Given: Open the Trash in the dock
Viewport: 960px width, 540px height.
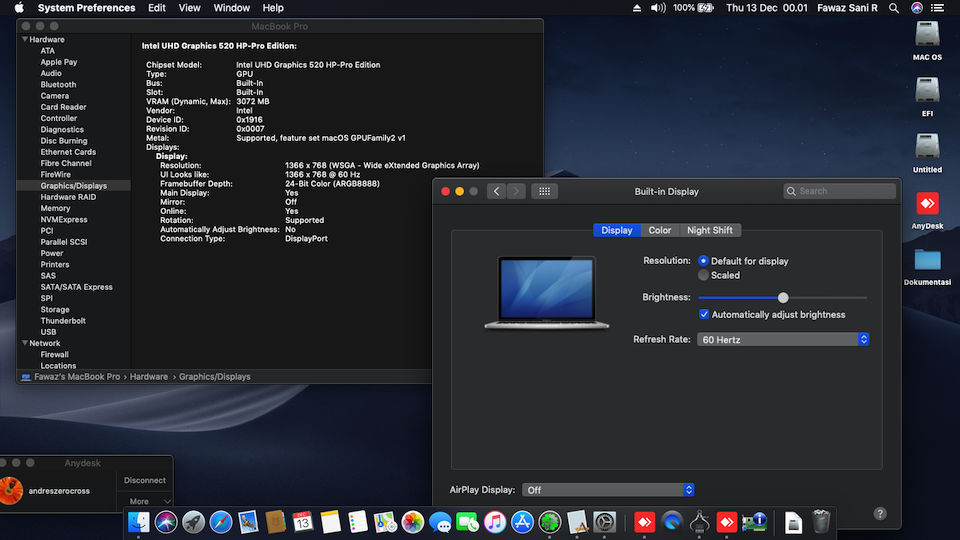Looking at the screenshot, I should 821,521.
